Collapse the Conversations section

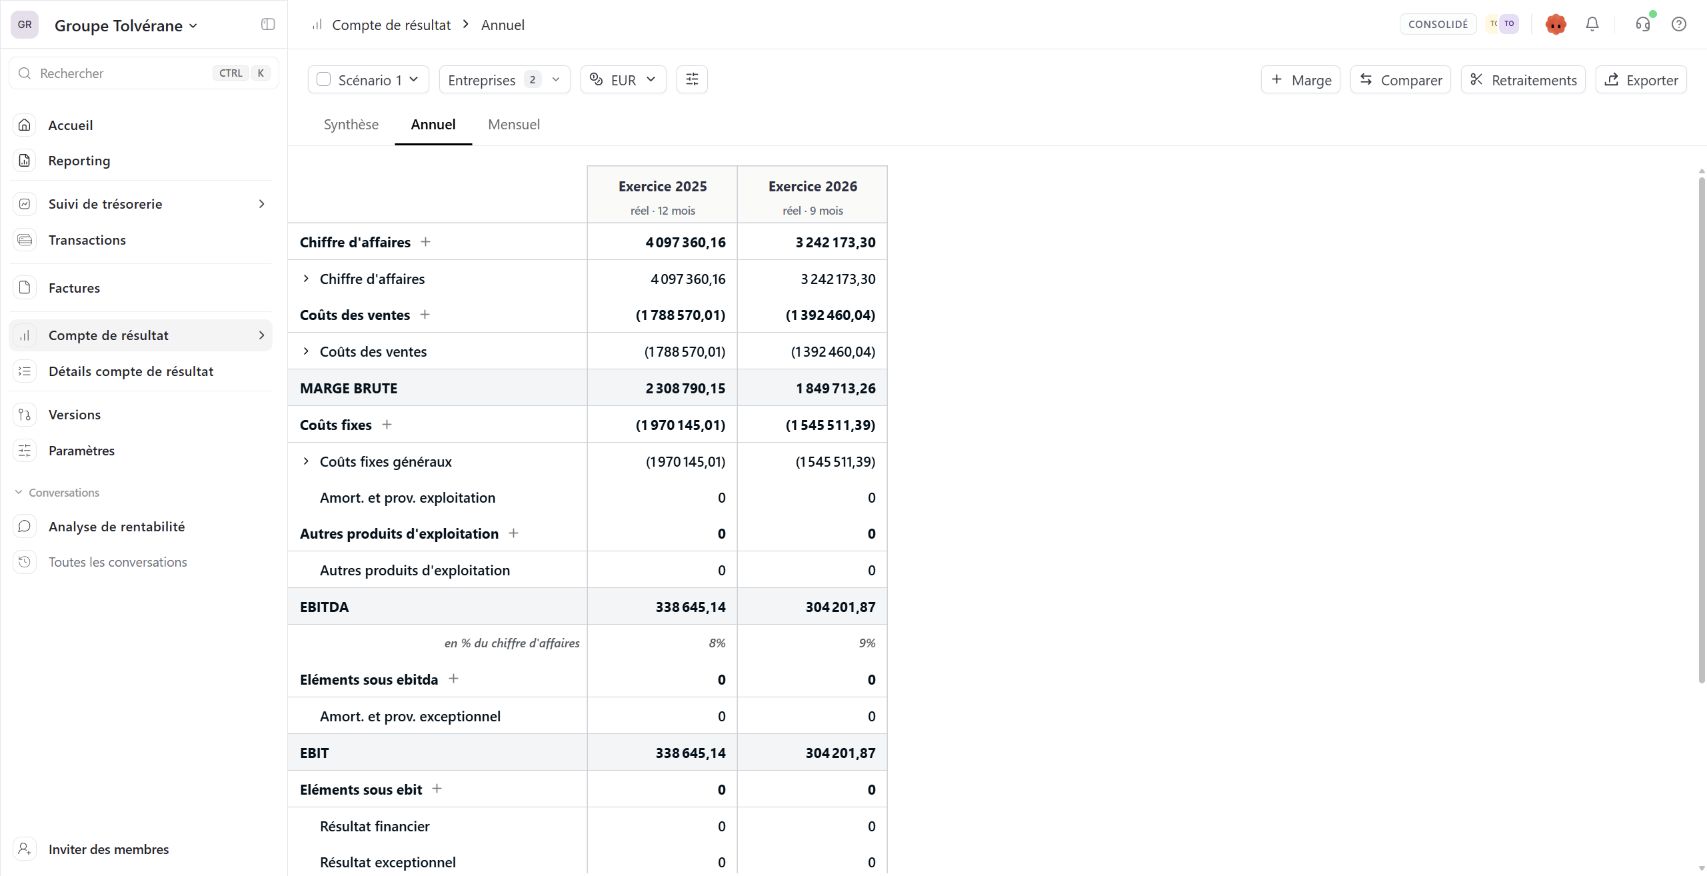tap(57, 493)
